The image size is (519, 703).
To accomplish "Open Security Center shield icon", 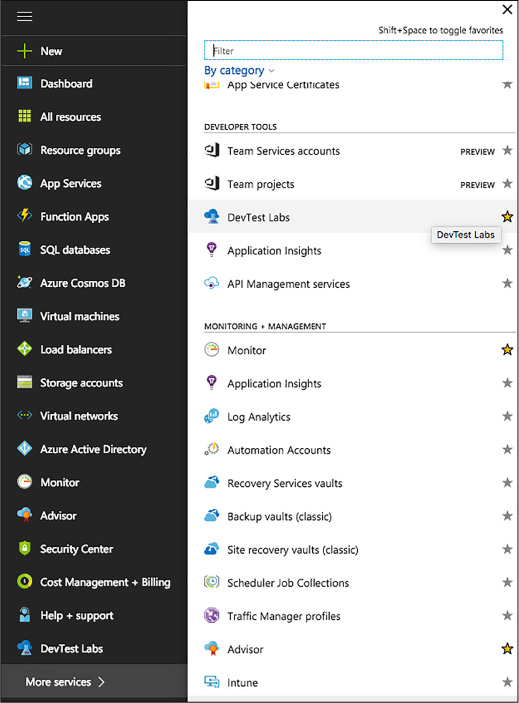I will [24, 548].
